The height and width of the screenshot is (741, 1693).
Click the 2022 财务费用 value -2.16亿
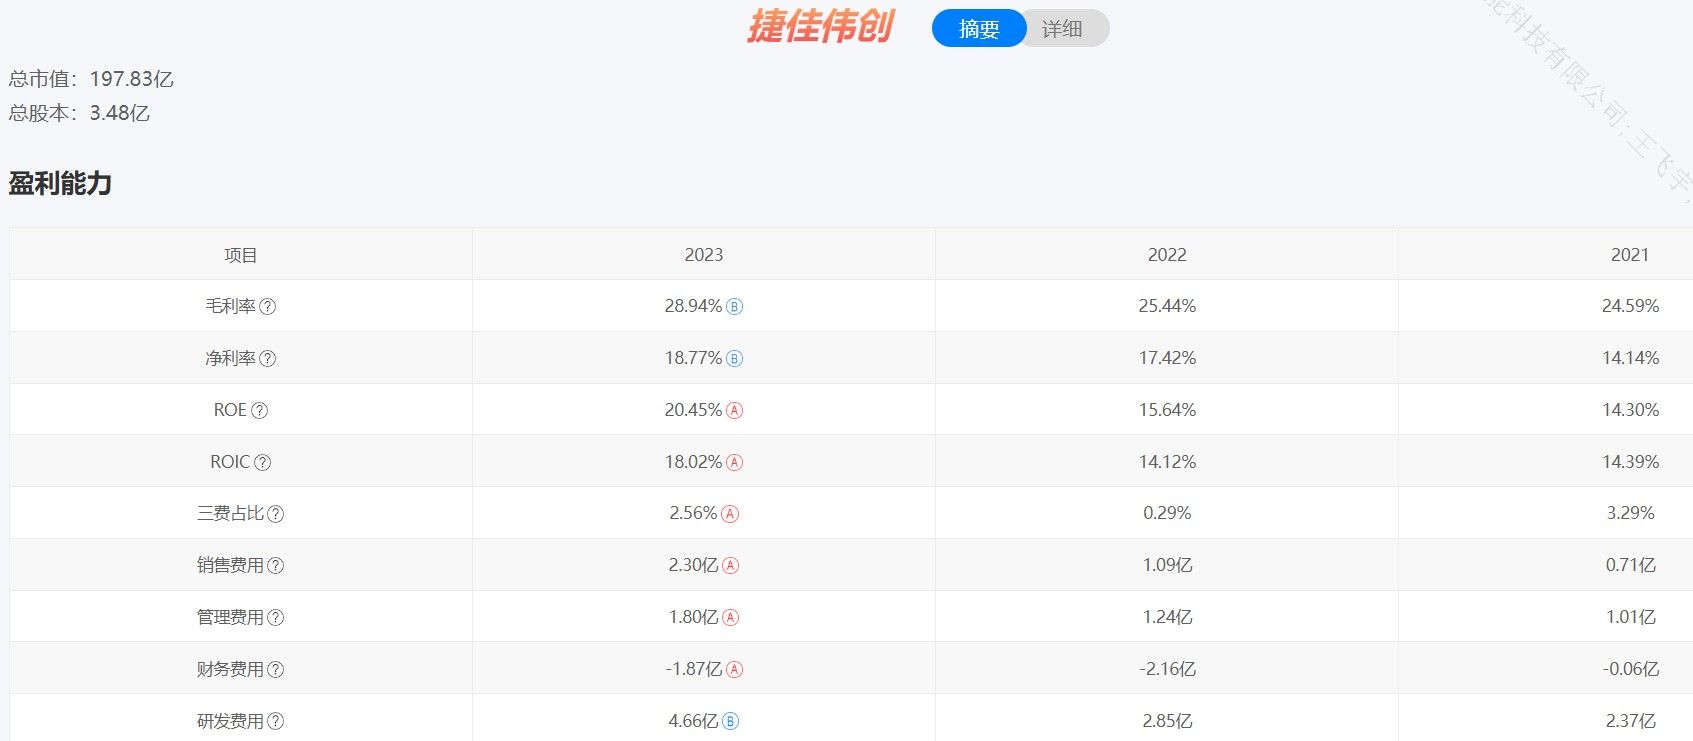click(1167, 669)
